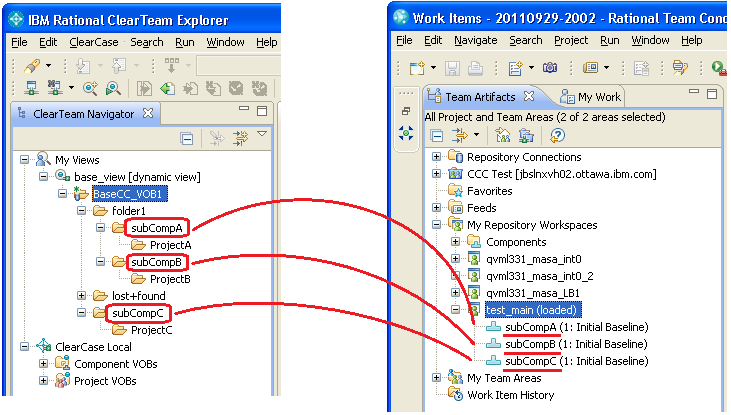The height and width of the screenshot is (415, 731).
Task: Click the New Work Item icon
Action: tap(516, 68)
